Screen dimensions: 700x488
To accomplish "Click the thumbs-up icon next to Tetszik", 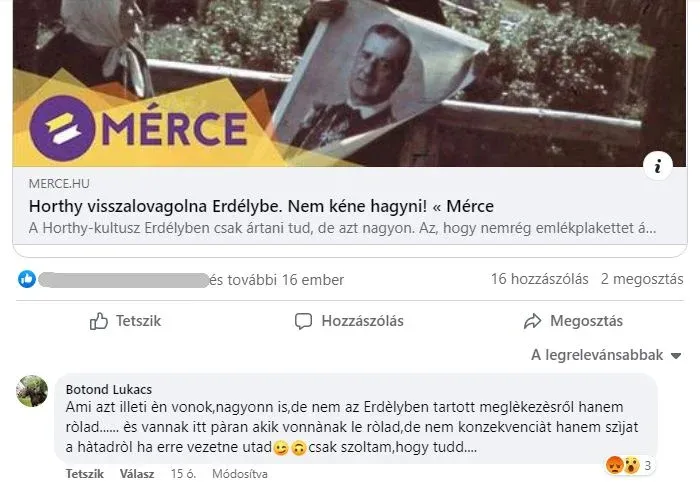I will tap(99, 321).
